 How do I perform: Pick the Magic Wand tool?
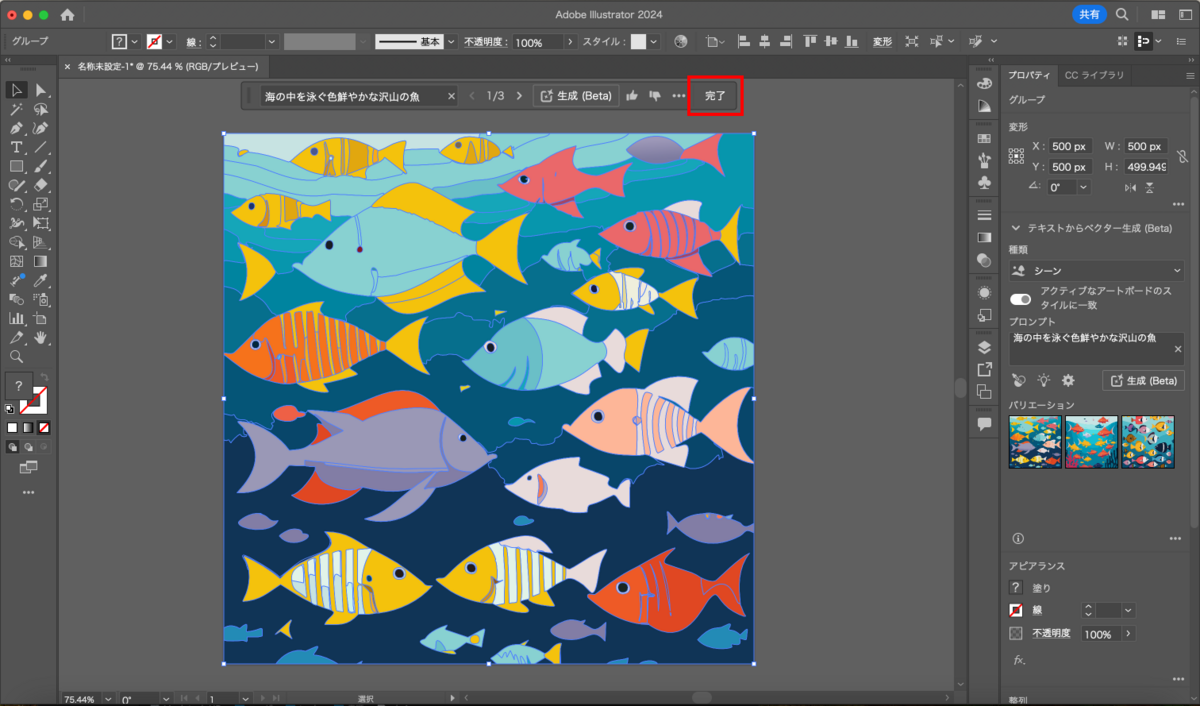click(17, 109)
